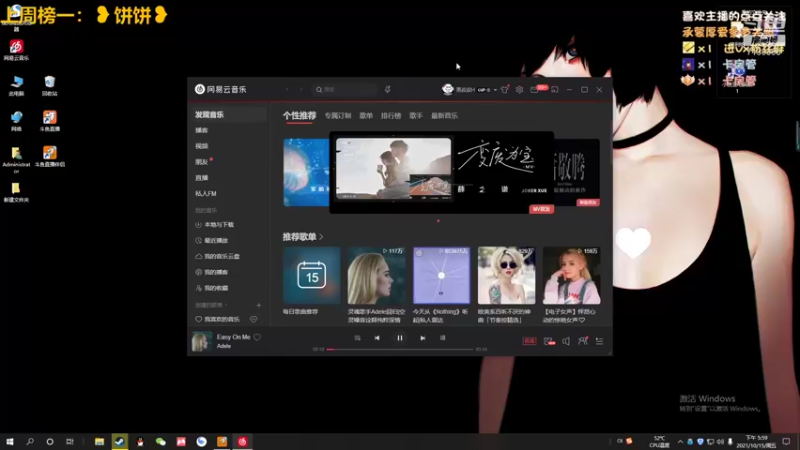This screenshot has height=450, width=800.
Task: Open 视频 in the sidebar
Action: click(202, 146)
